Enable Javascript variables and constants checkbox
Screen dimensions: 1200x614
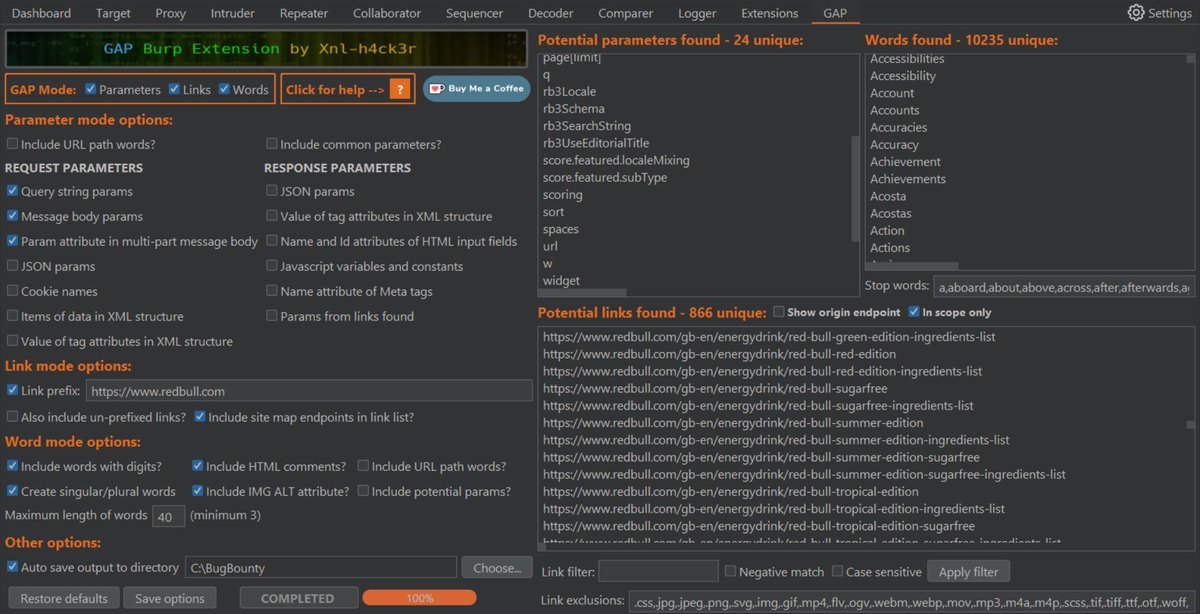(272, 266)
